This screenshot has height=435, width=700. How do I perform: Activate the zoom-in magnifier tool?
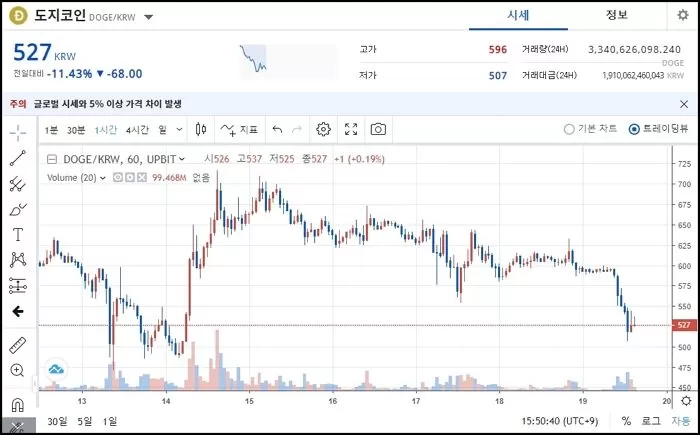tap(17, 370)
